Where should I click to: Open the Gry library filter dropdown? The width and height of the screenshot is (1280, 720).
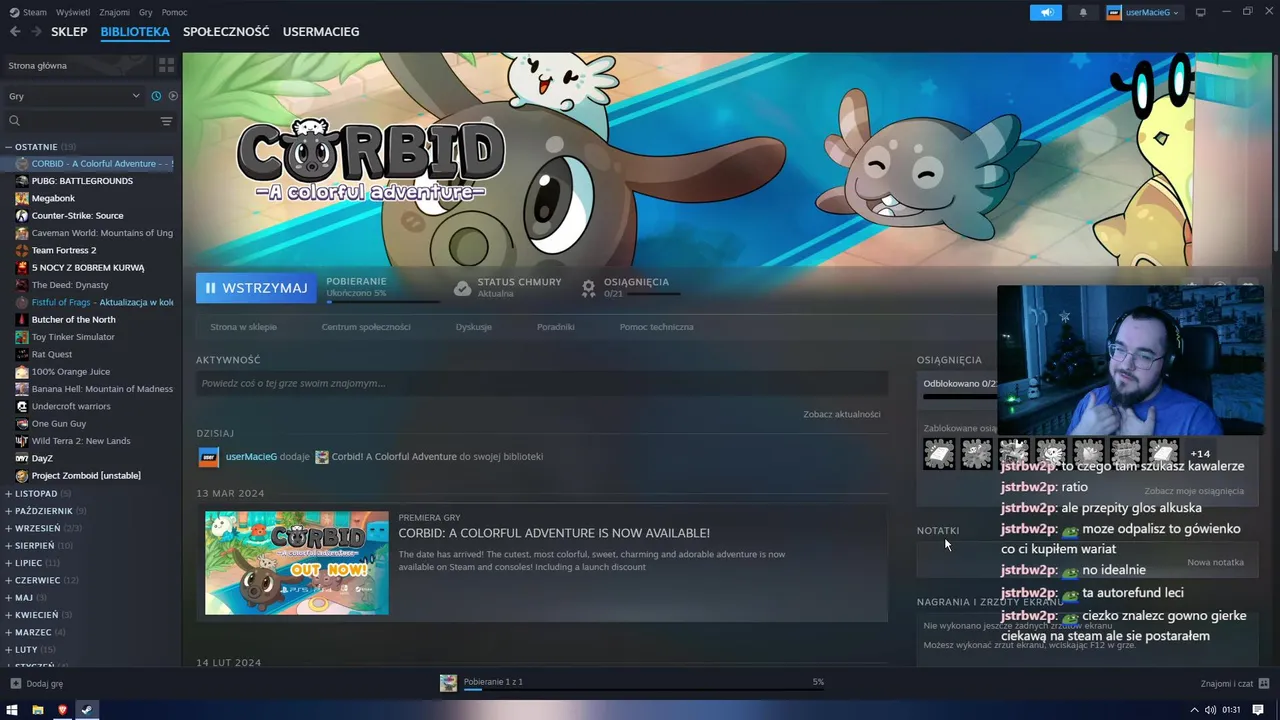pyautogui.click(x=75, y=96)
